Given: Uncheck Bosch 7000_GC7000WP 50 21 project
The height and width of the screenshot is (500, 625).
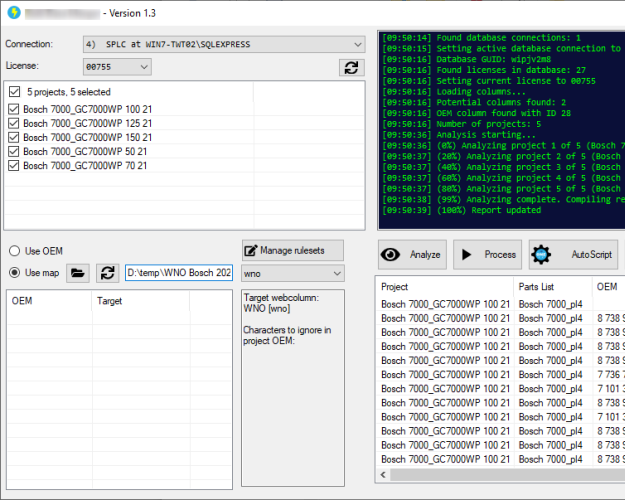Looking at the screenshot, I should 13,151.
